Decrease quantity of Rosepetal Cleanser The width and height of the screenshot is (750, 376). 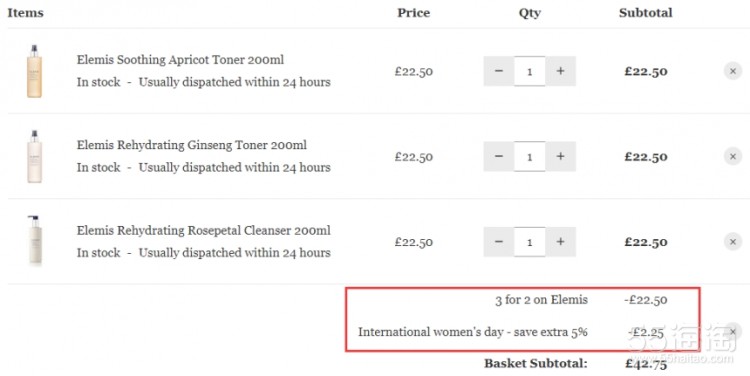[x=498, y=242]
